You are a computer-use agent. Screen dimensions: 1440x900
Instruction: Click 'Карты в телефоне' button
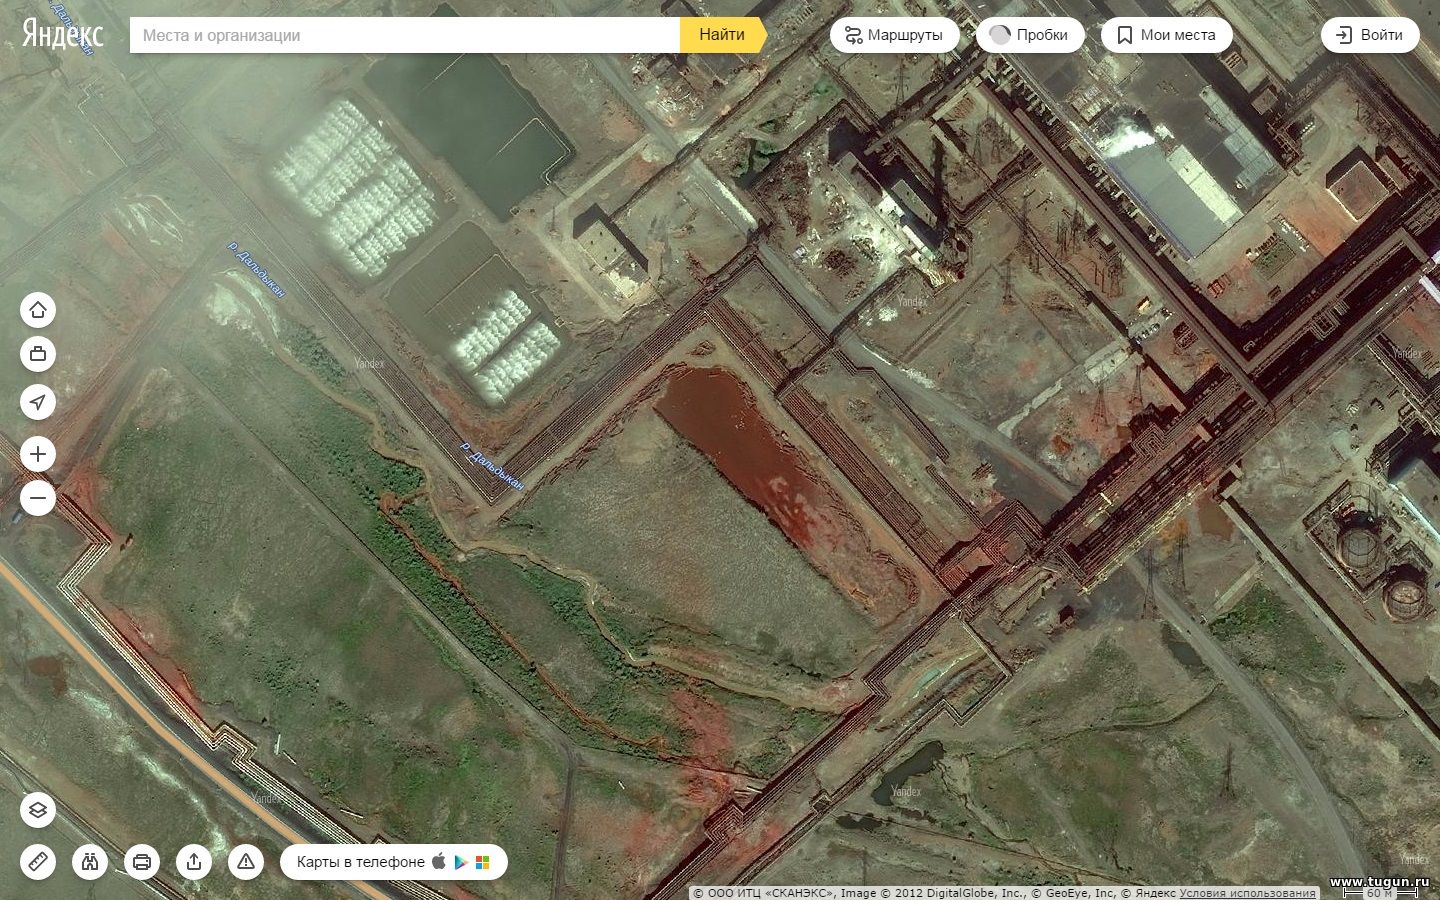point(394,862)
